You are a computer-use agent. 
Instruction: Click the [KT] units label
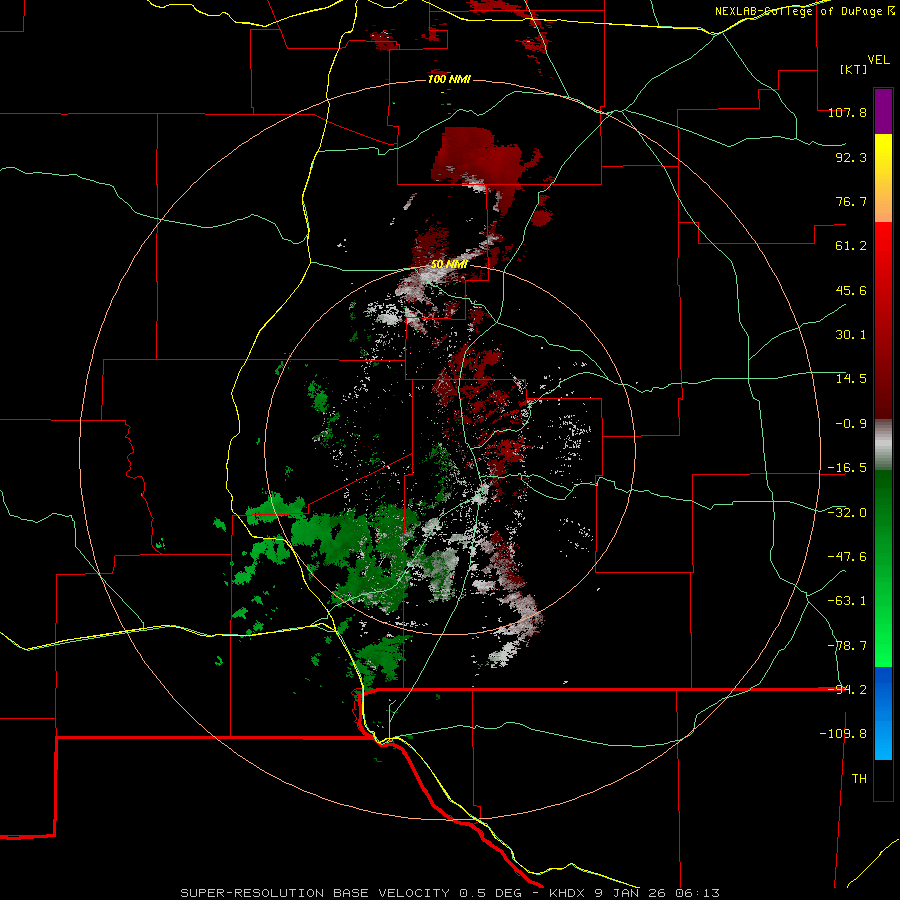coord(854,69)
